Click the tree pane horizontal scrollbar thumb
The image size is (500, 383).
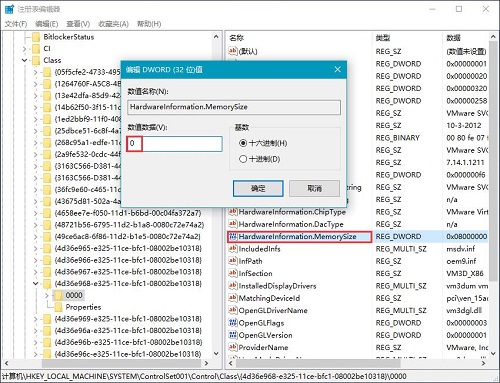pos(121,363)
